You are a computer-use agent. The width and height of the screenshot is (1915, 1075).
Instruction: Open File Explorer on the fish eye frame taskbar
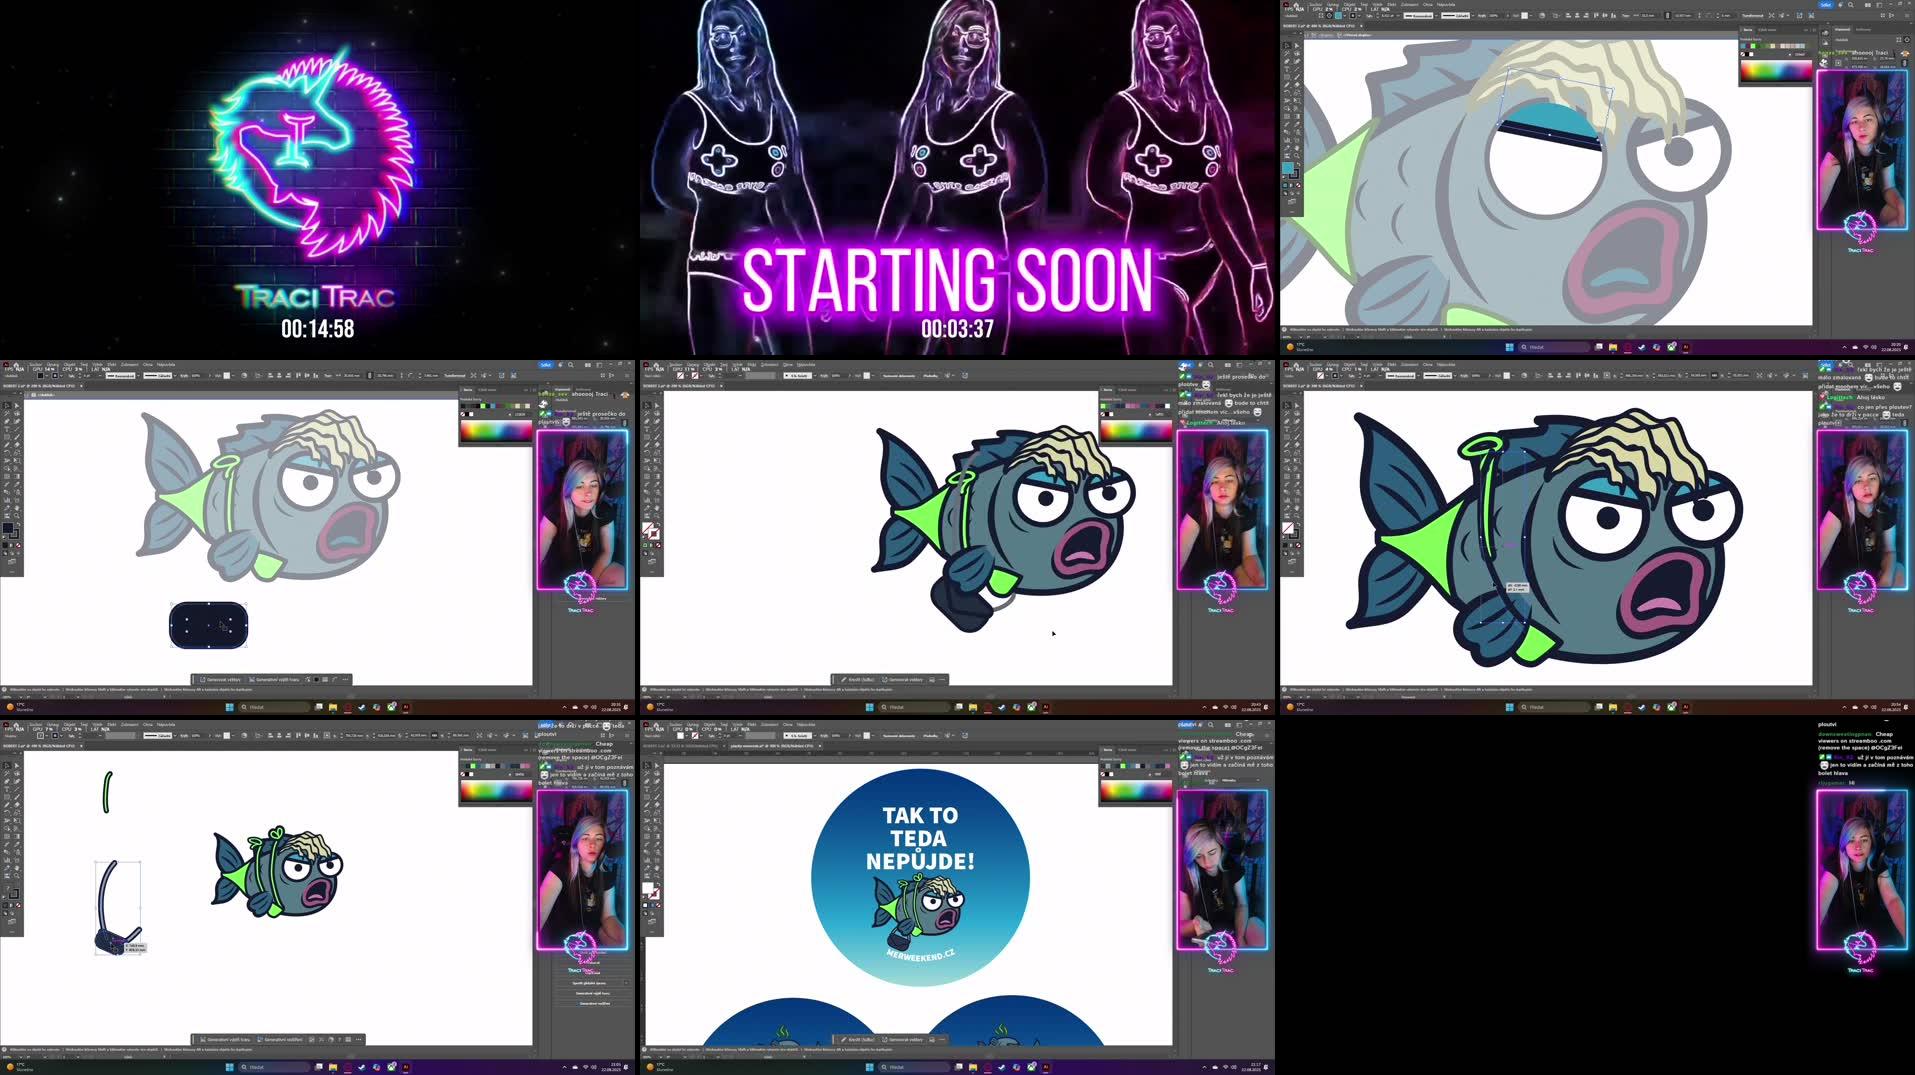(1613, 347)
